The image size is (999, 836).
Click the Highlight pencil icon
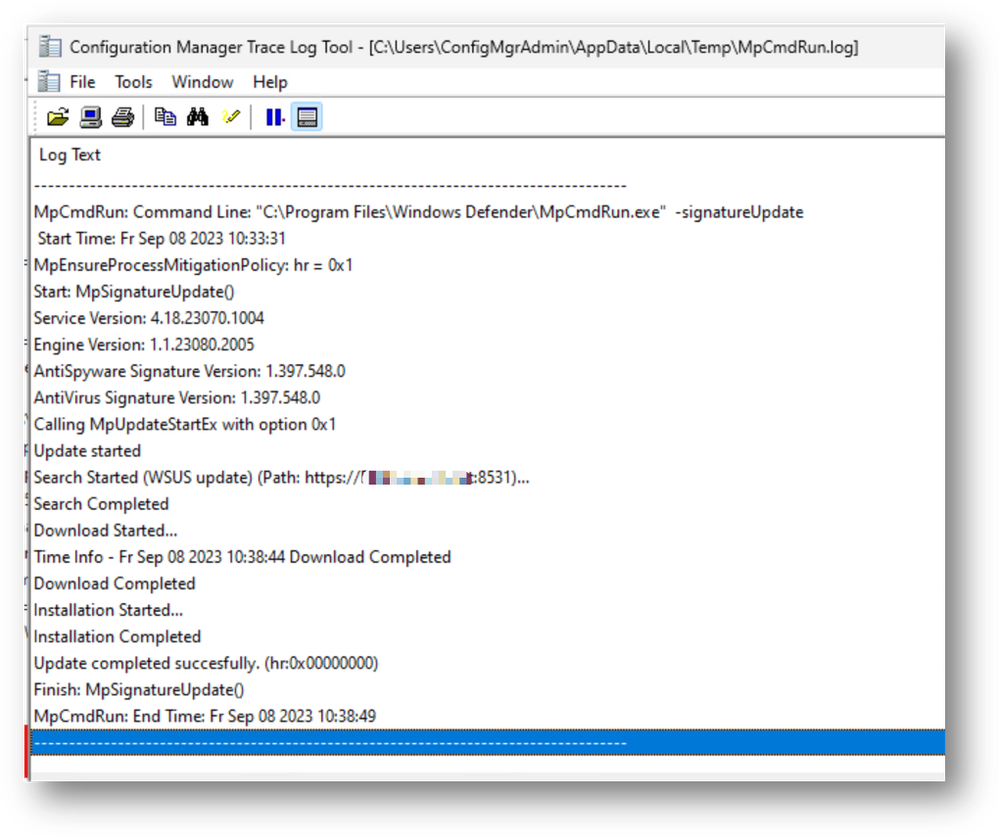(231, 117)
